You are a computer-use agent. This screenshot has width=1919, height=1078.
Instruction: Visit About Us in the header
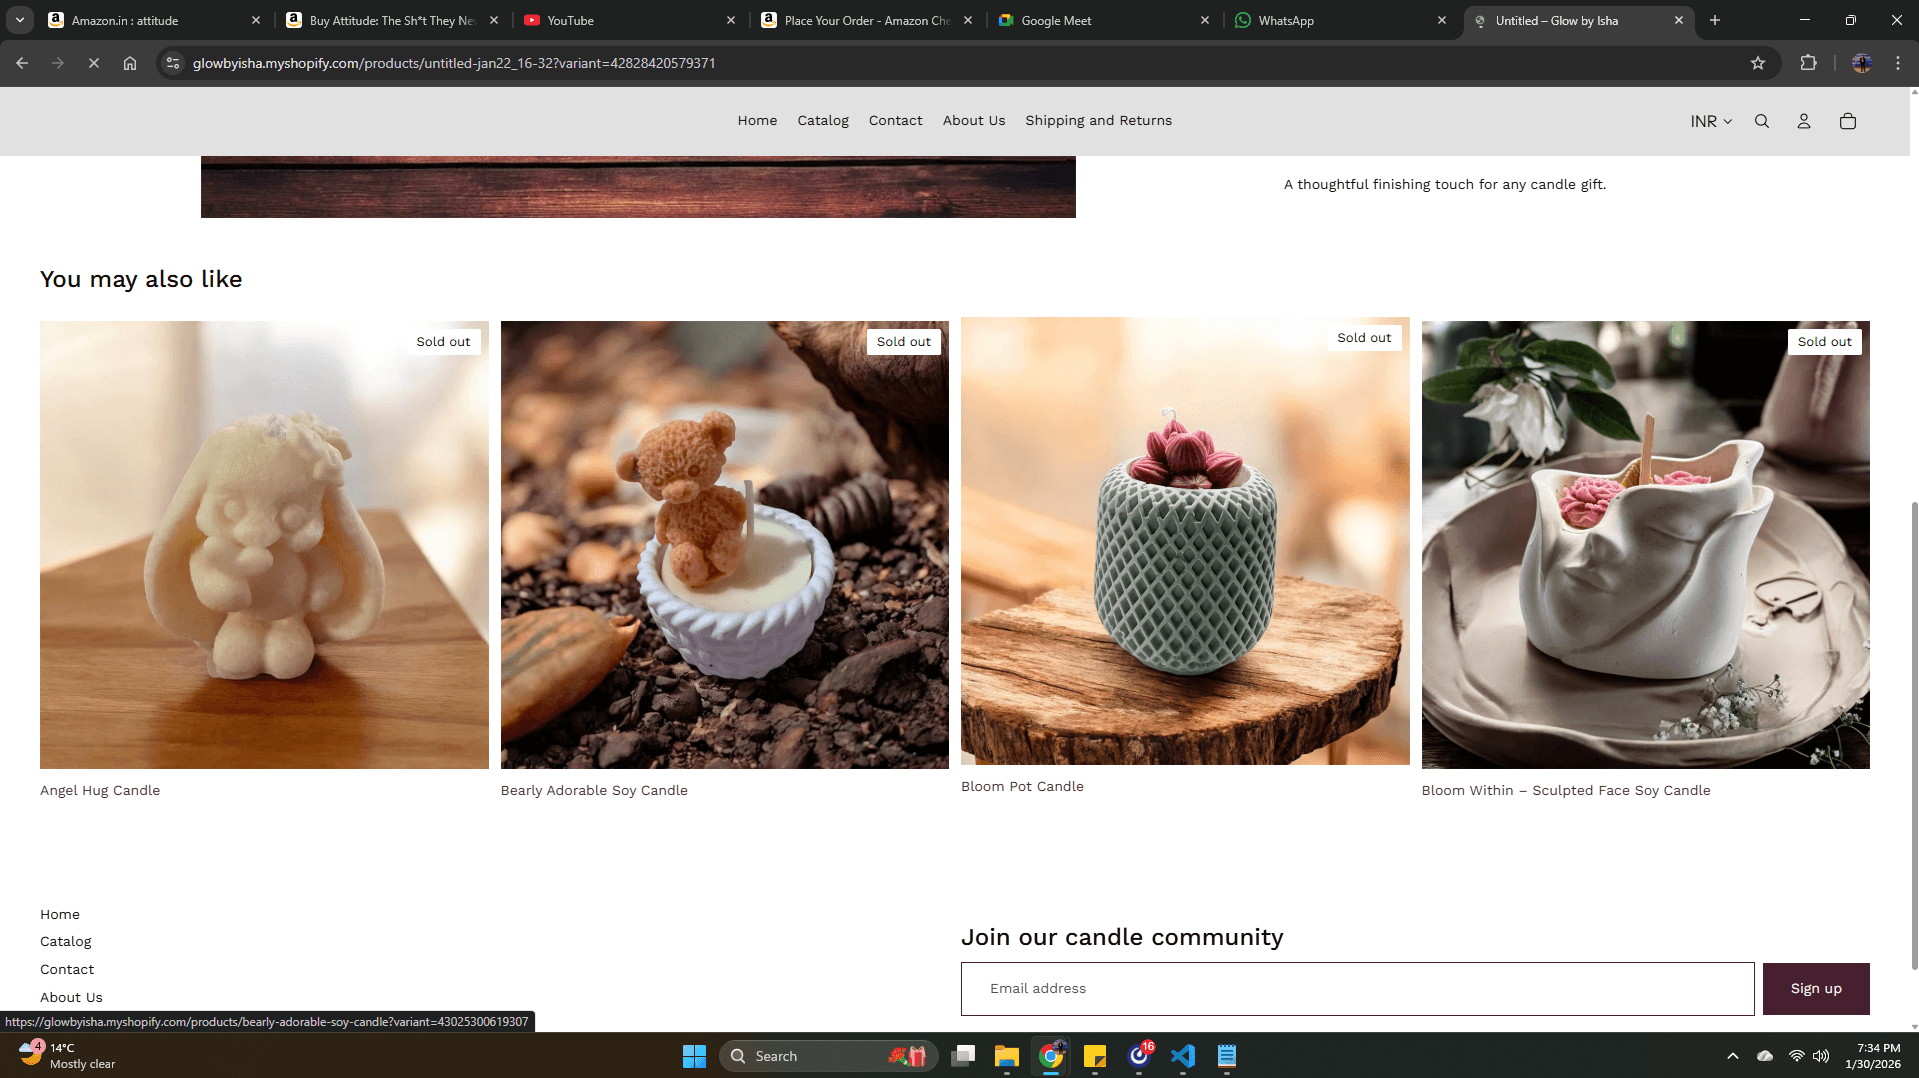974,121
